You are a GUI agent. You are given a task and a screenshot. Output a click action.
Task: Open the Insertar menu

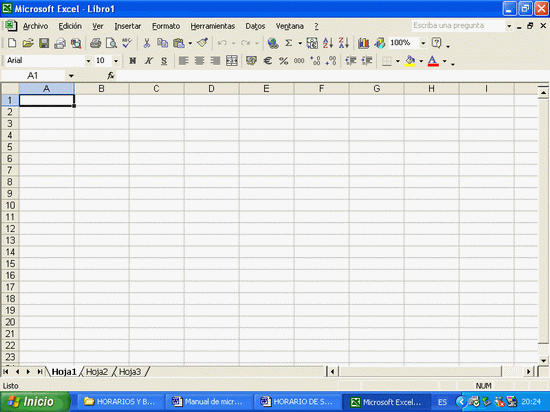[128, 26]
